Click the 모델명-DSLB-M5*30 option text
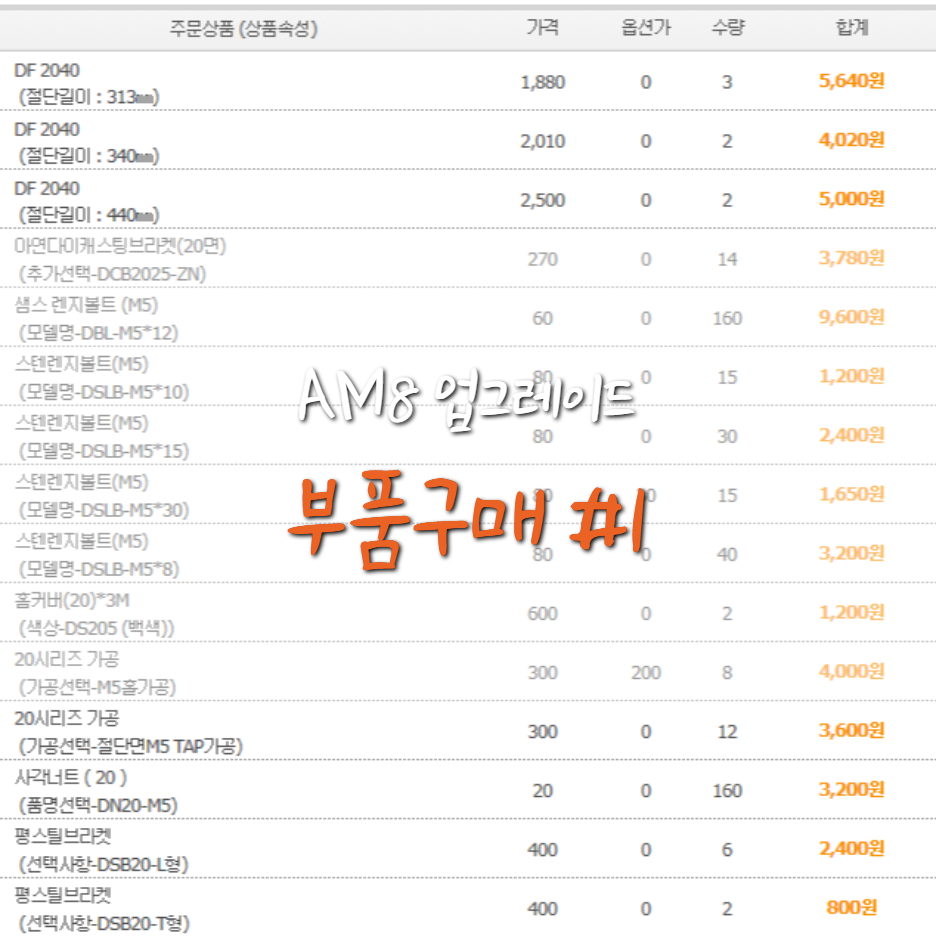 [104, 510]
